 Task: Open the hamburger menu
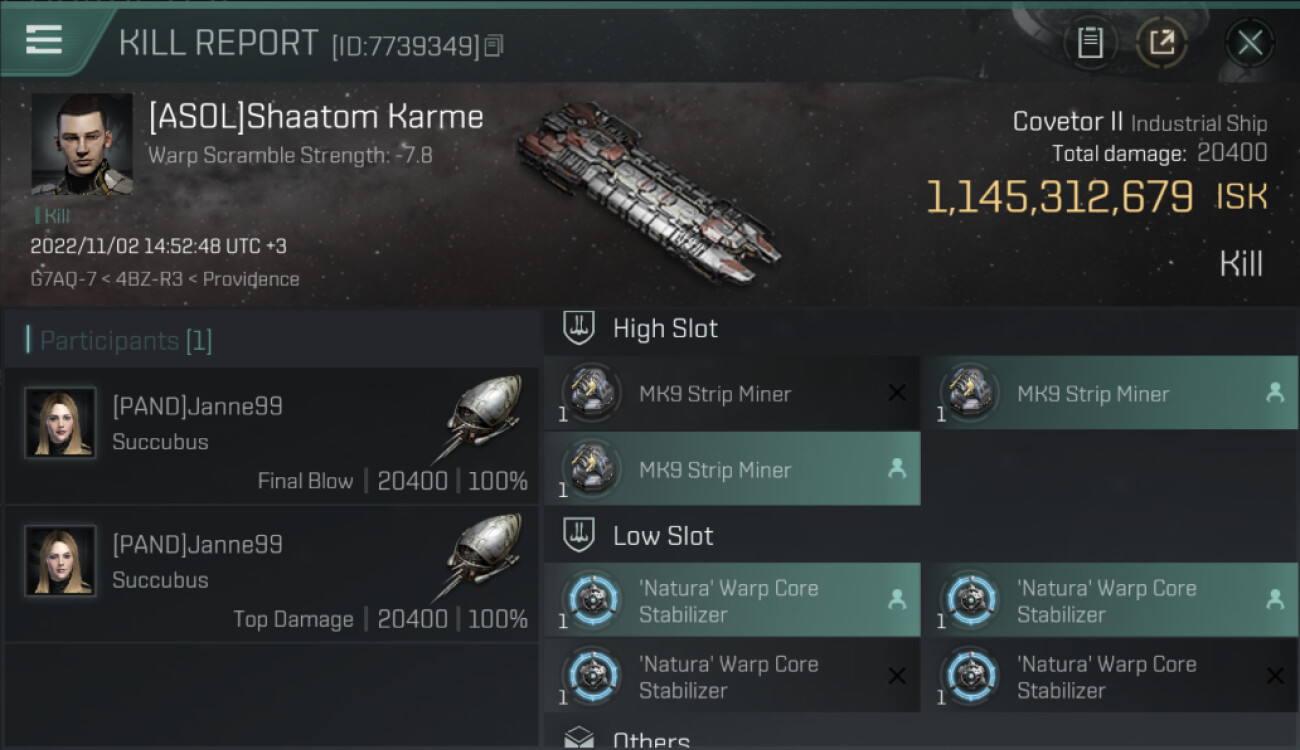tap(44, 40)
